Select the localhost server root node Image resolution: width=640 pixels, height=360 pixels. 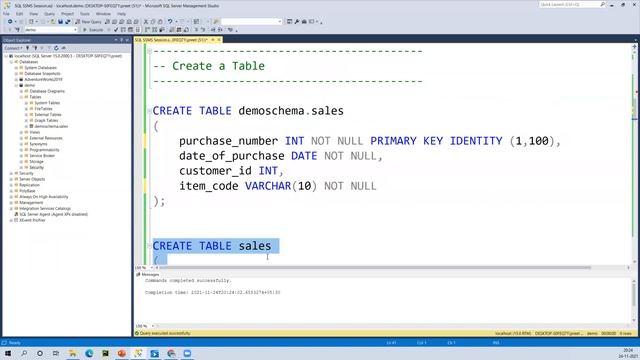(x=67, y=56)
